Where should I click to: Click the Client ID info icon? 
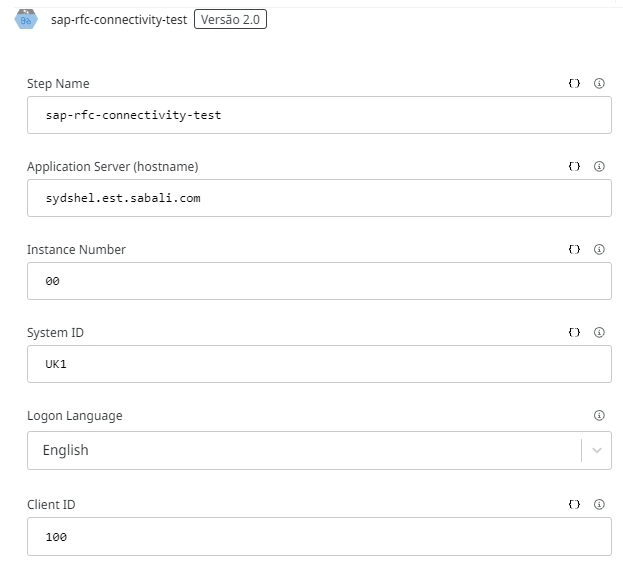pyautogui.click(x=599, y=505)
